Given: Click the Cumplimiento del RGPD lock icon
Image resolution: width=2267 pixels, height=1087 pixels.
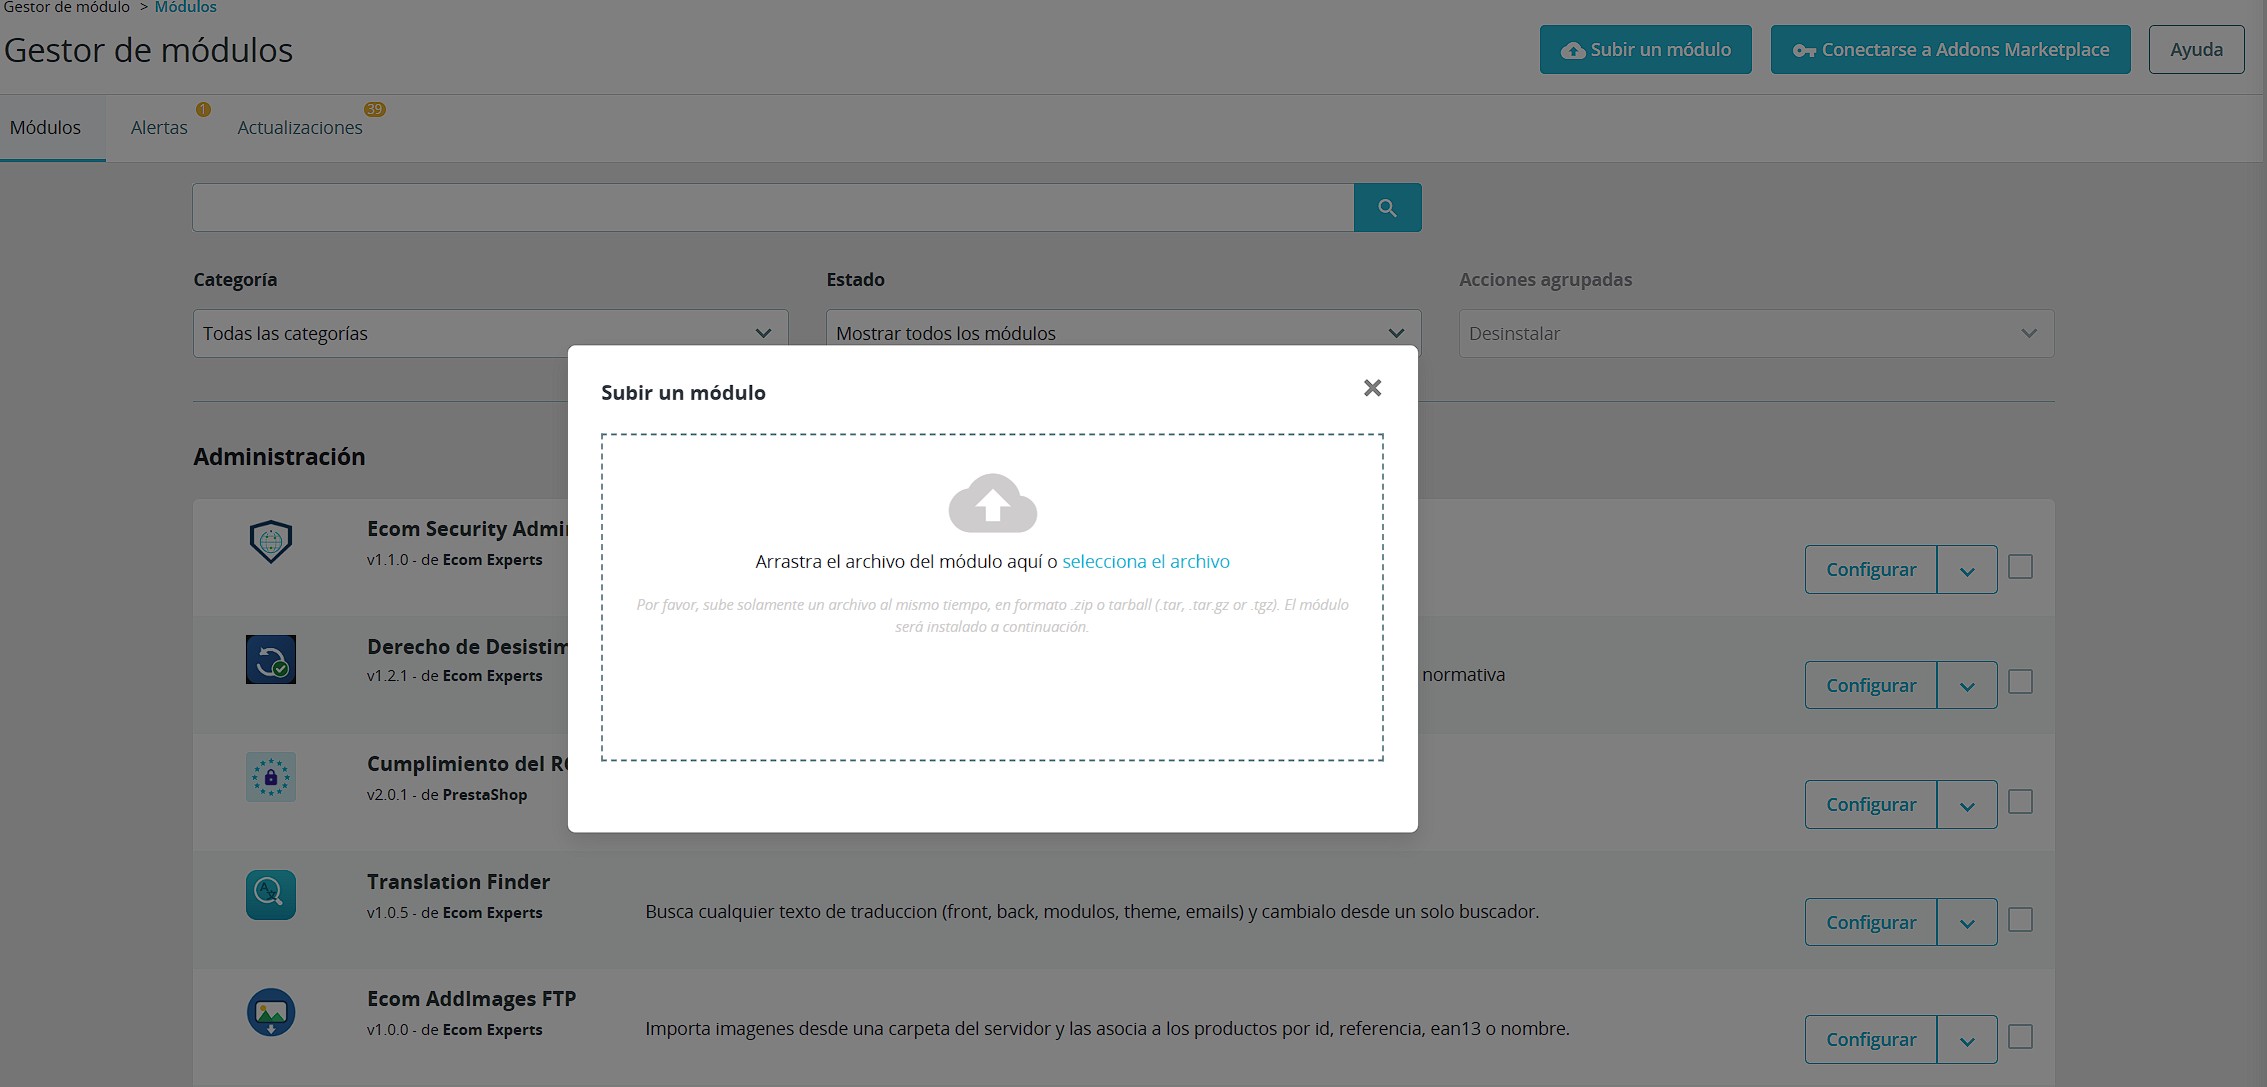Looking at the screenshot, I should (270, 777).
